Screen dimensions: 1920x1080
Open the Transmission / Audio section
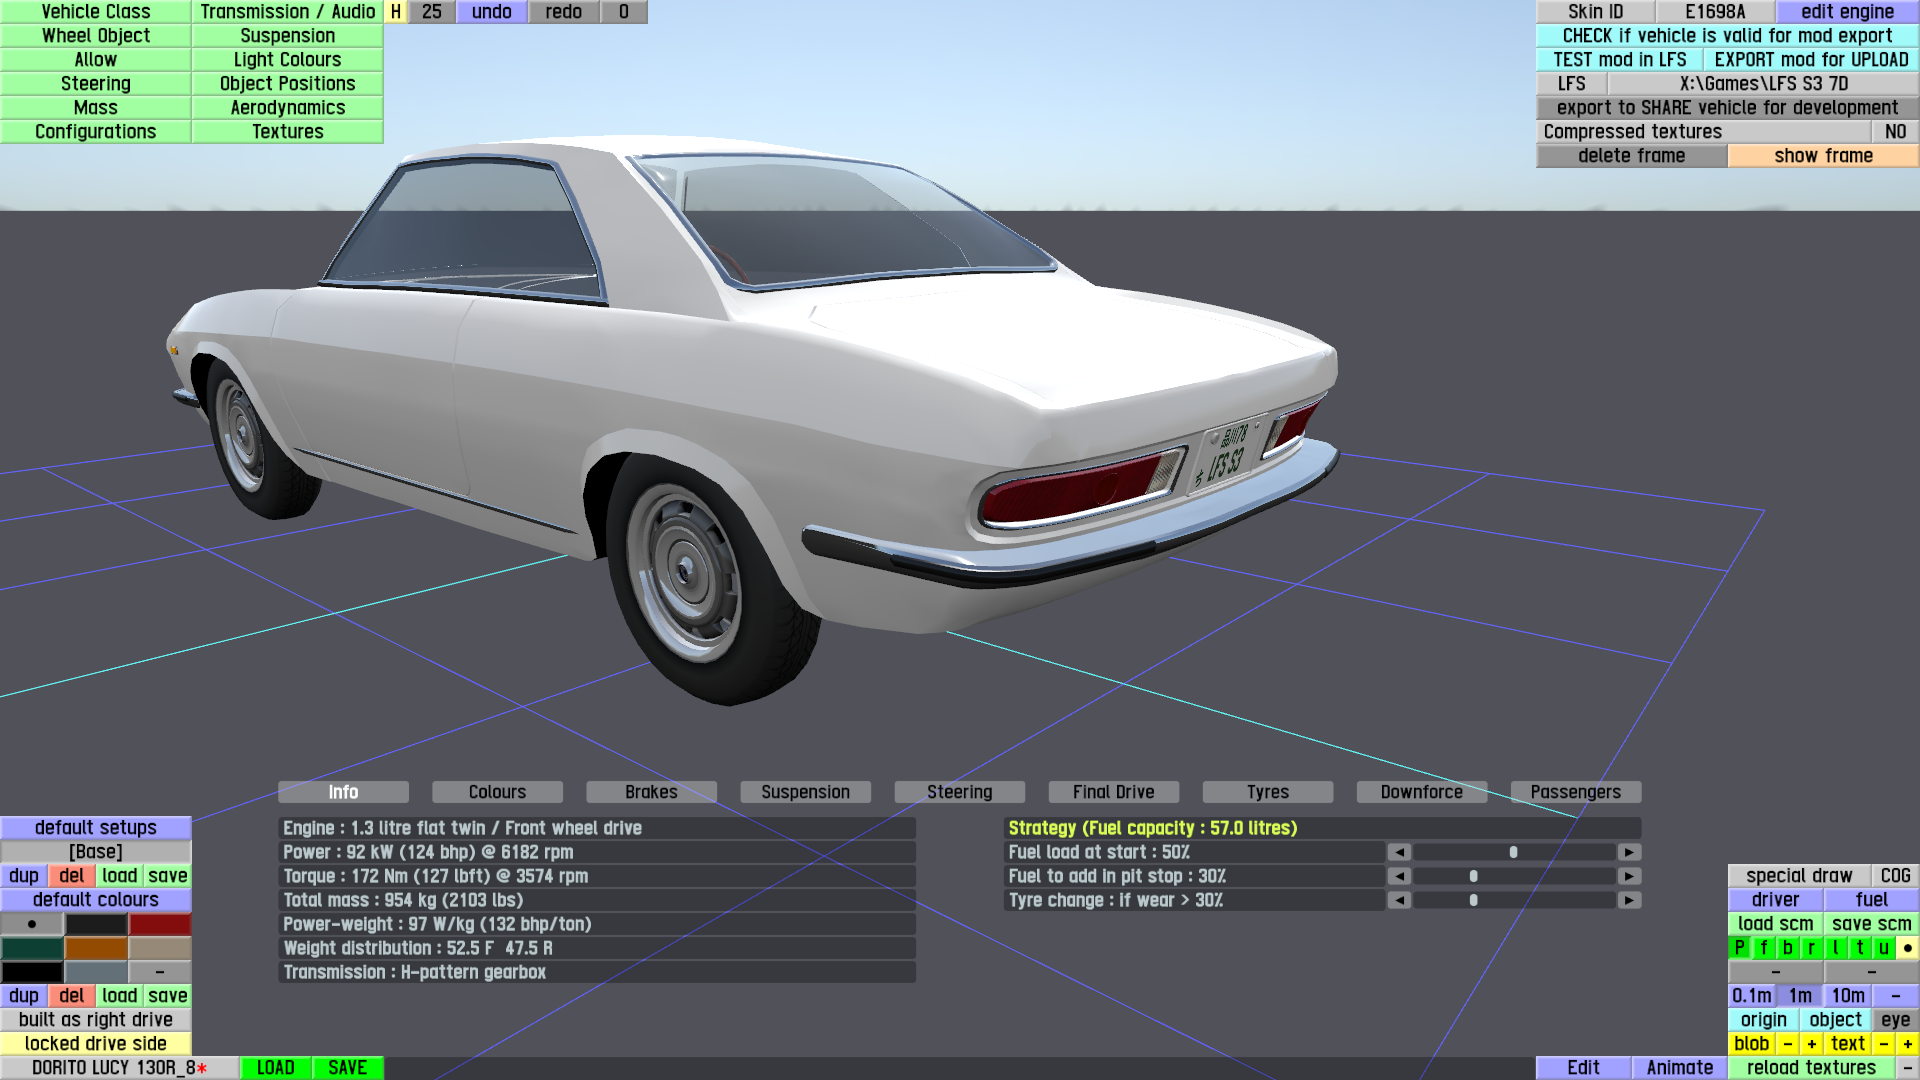coord(287,12)
